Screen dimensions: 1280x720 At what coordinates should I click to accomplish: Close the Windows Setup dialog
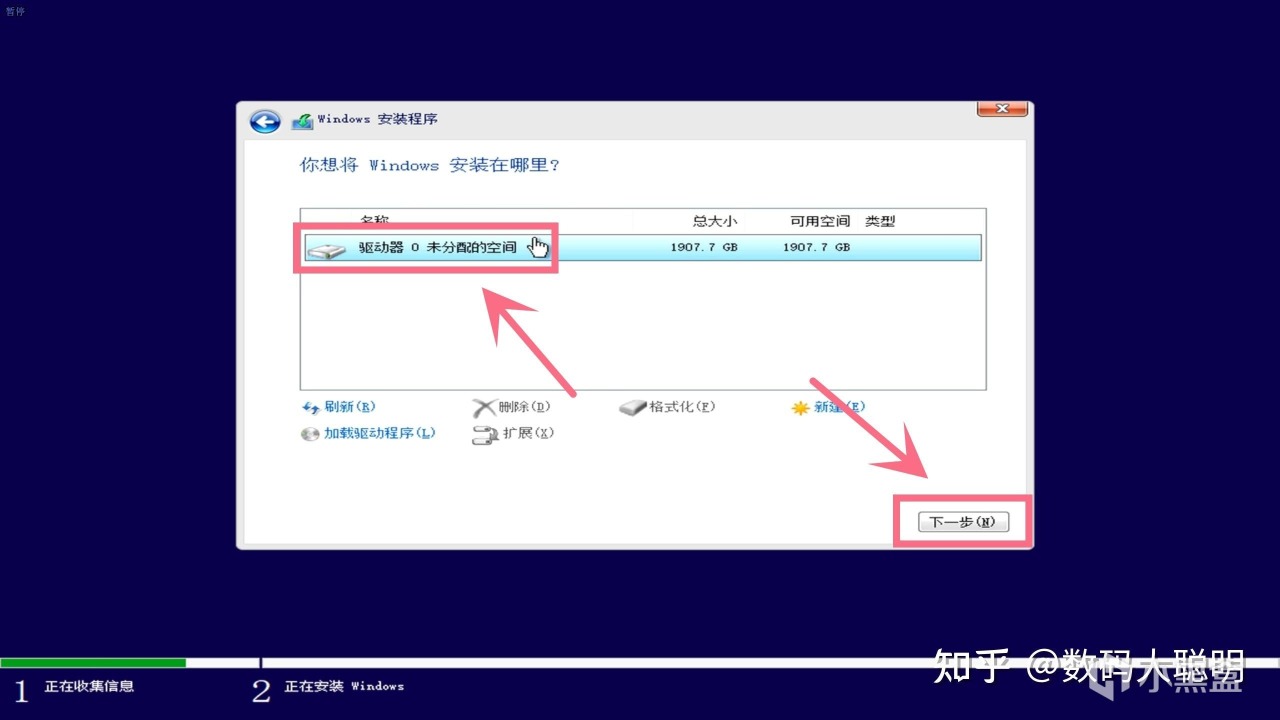[x=1002, y=109]
